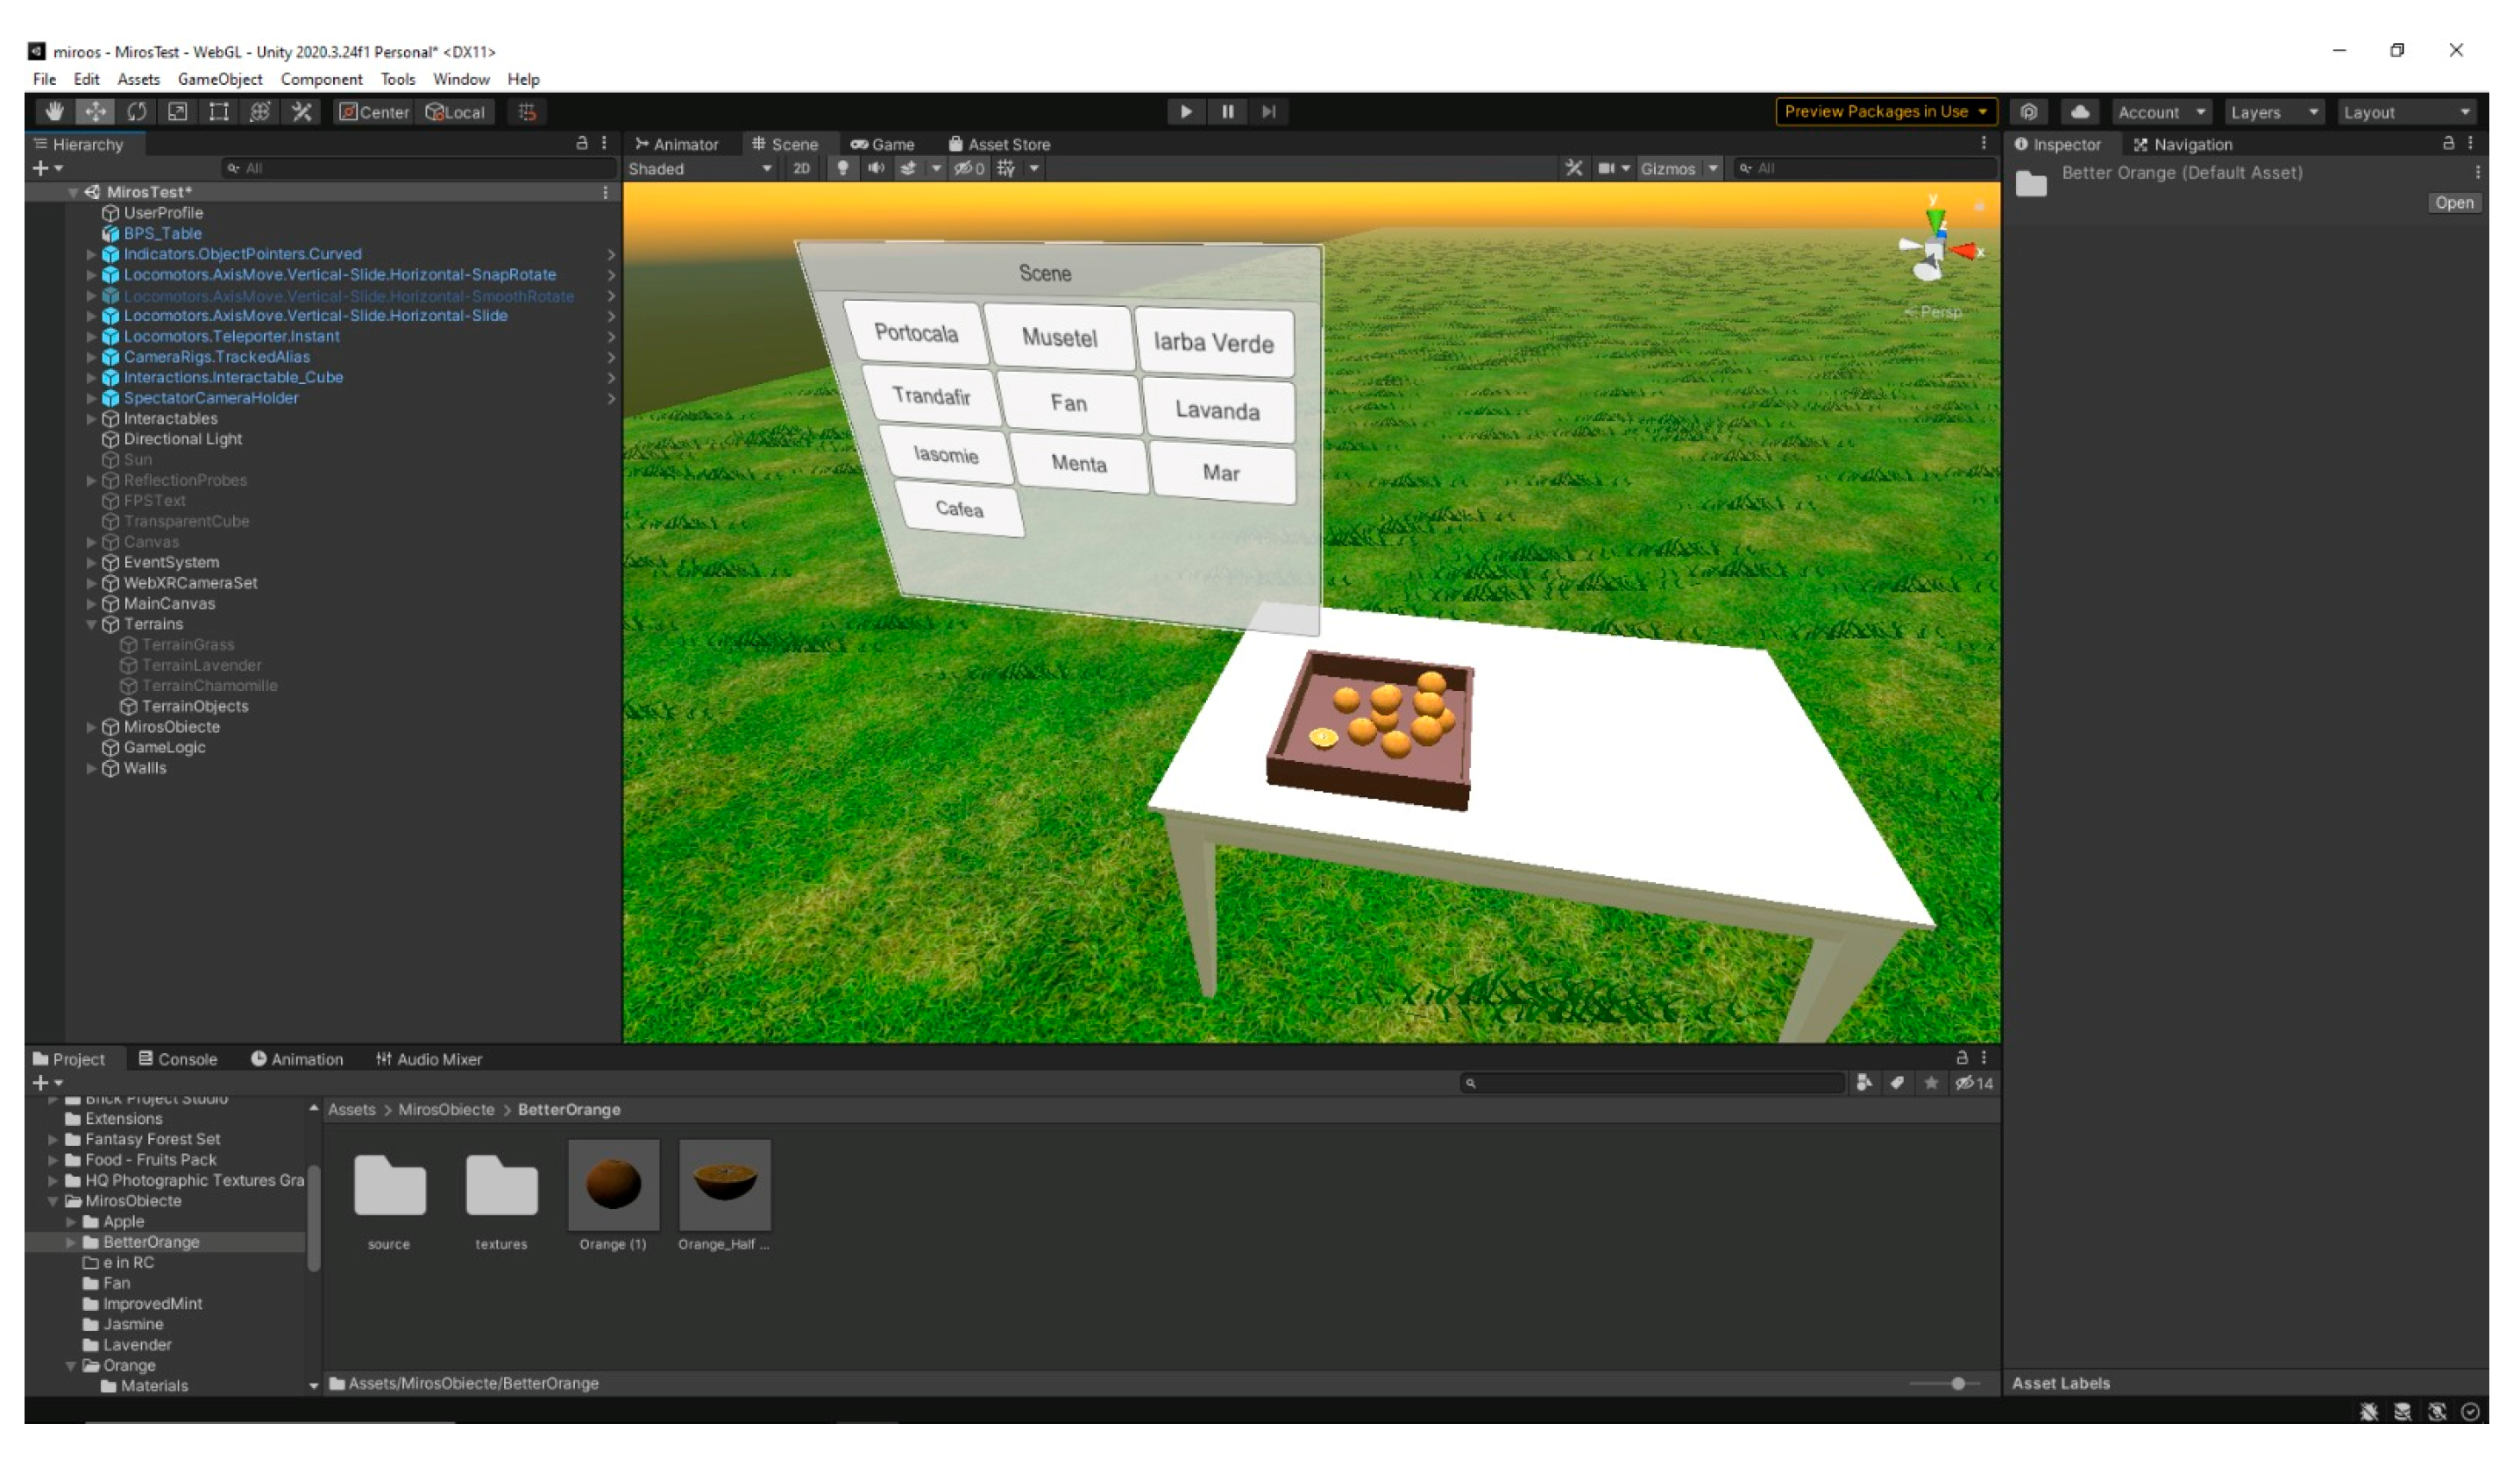This screenshot has width=2520, height=1459.
Task: Toggle scene lighting bulb icon
Action: pos(843,168)
